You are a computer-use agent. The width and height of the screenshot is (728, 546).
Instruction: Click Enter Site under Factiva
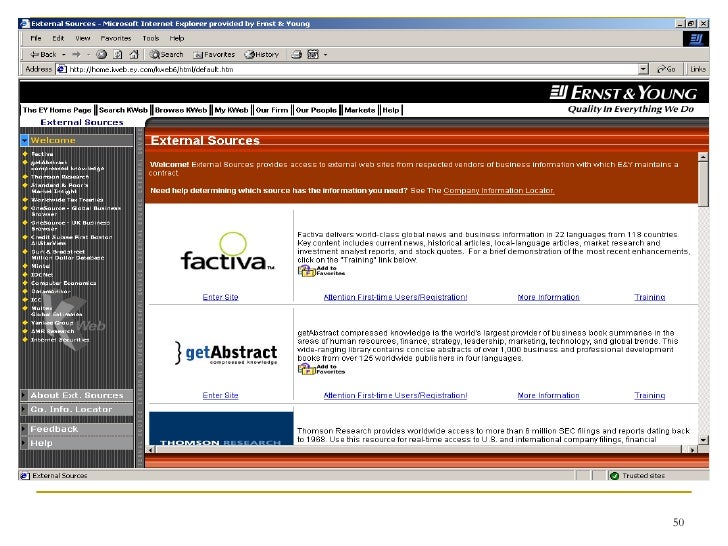221,297
